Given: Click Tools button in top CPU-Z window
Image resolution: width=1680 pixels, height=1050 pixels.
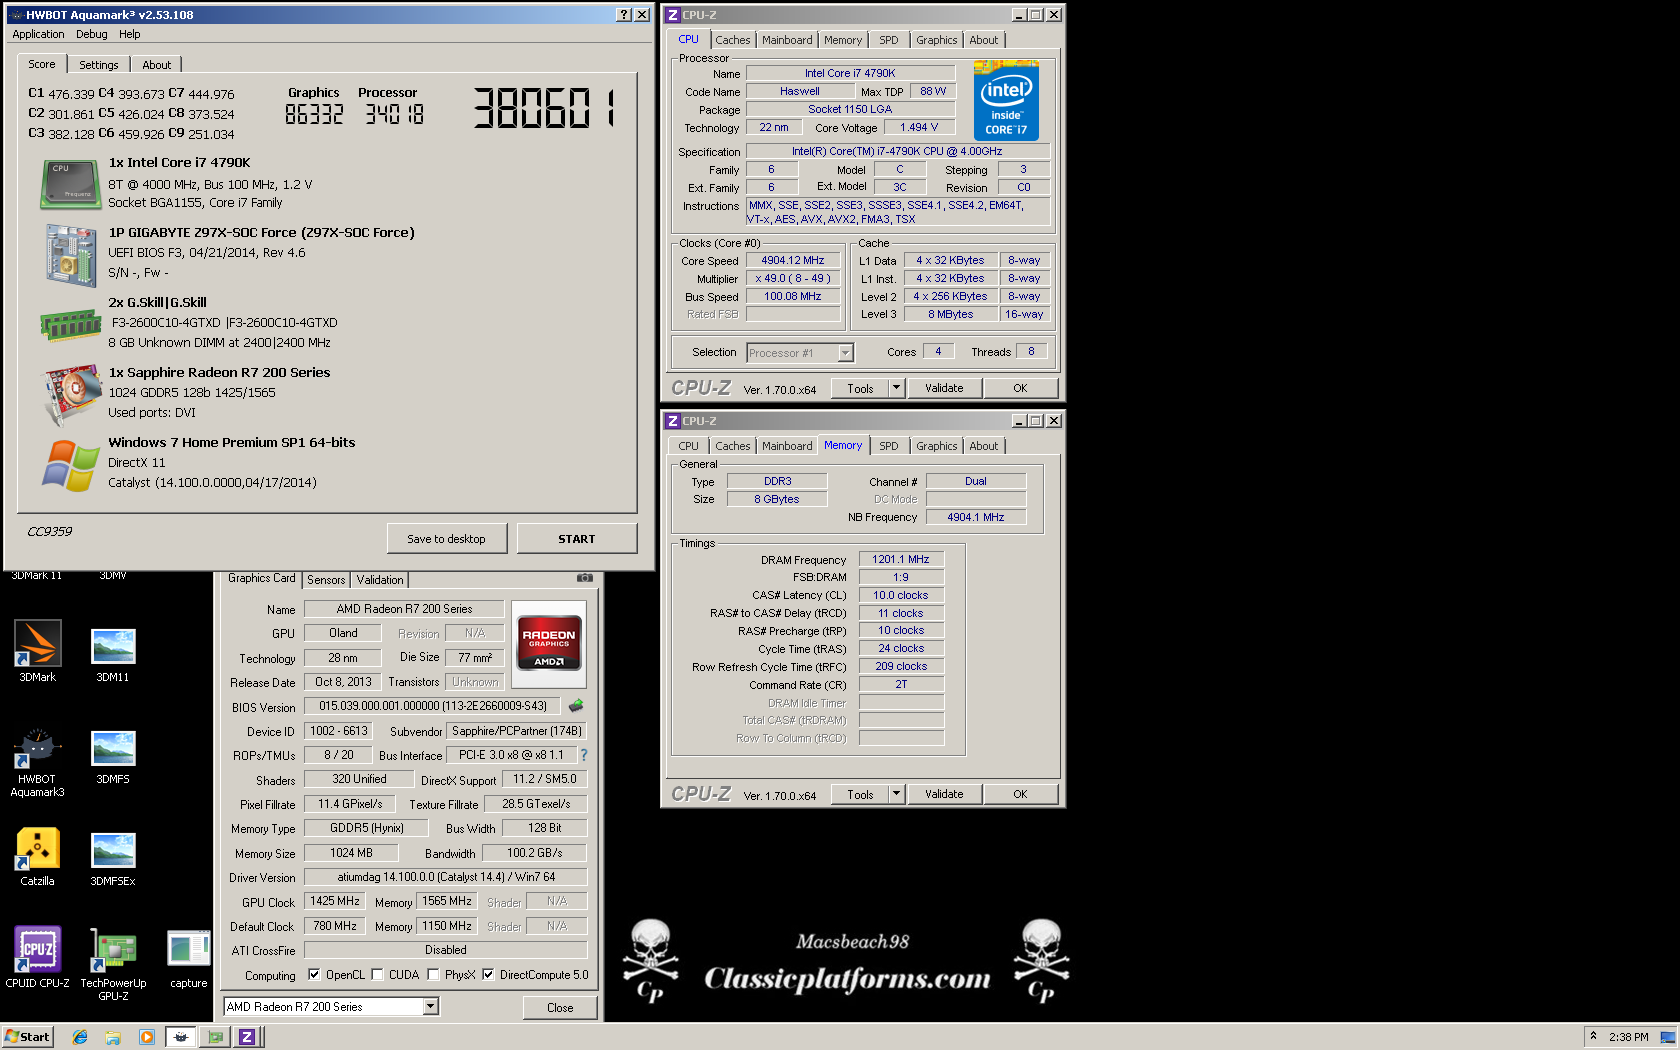Looking at the screenshot, I should [860, 388].
